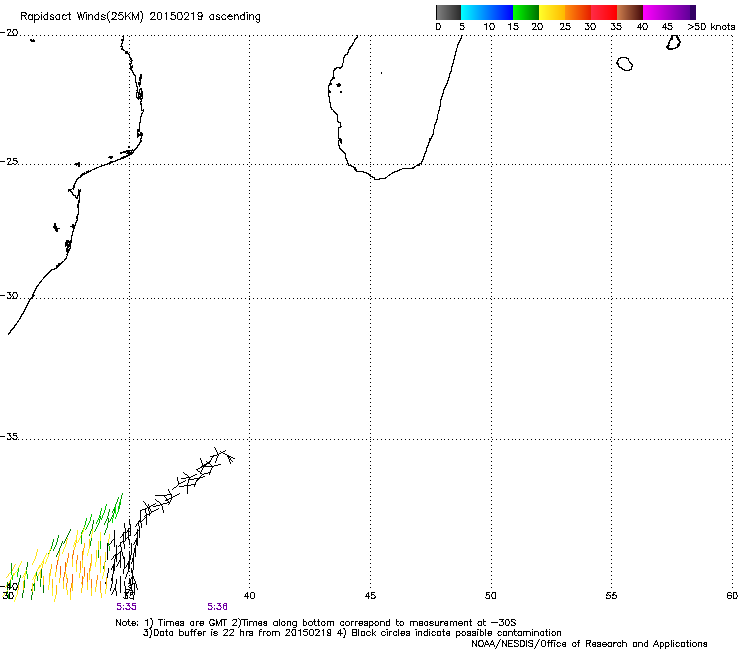The image size is (740, 650).
Task: Click the cyan-blue 5-15 knots color band
Action: click(487, 12)
